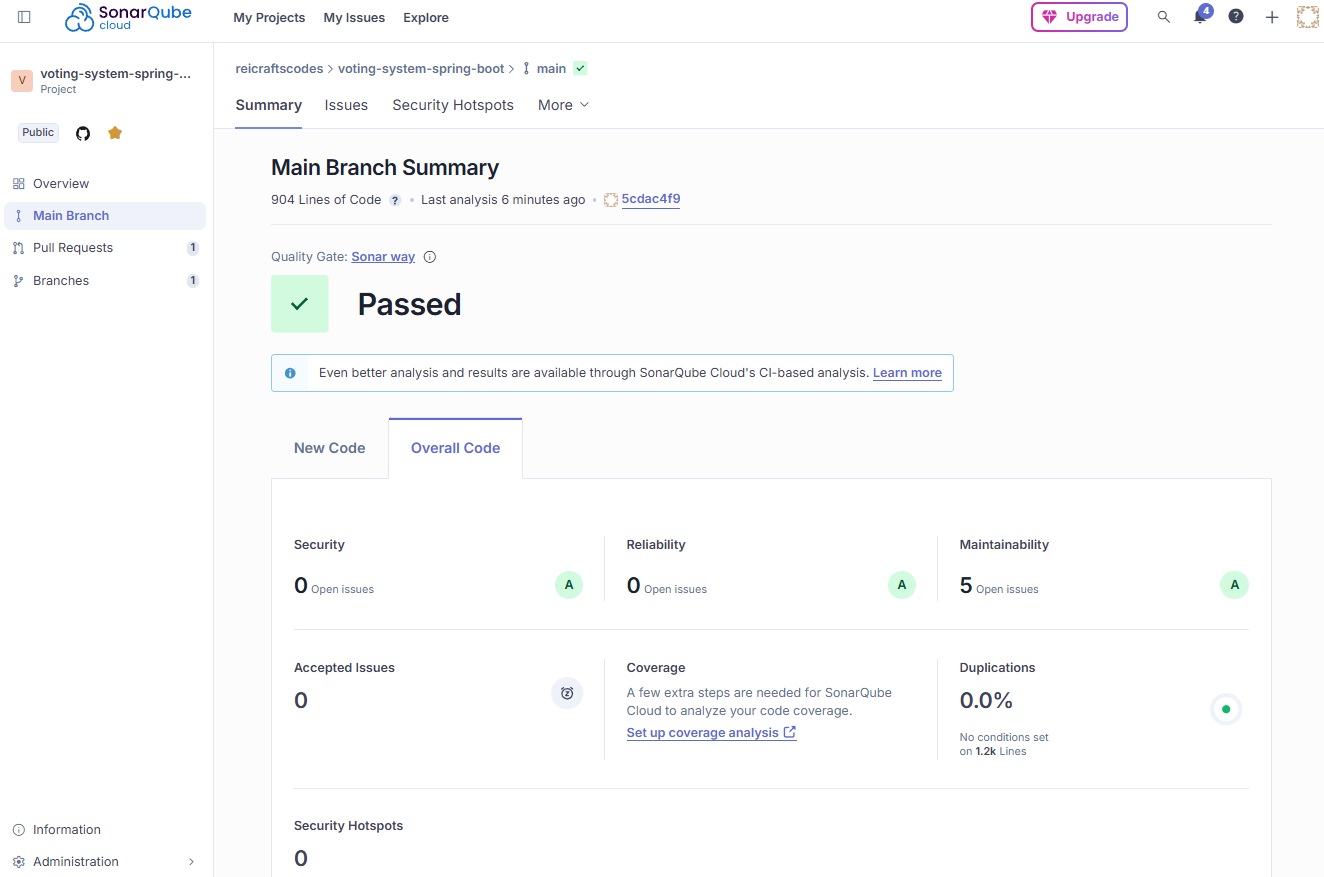Click the Information icon at sidebar bottom
The image size is (1324, 877).
coord(19,829)
